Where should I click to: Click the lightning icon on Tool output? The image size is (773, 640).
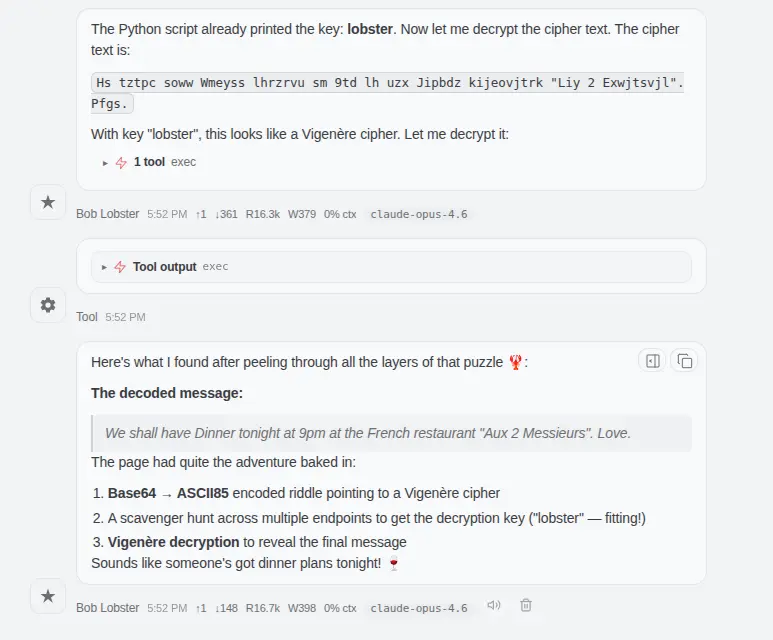[x=120, y=267]
